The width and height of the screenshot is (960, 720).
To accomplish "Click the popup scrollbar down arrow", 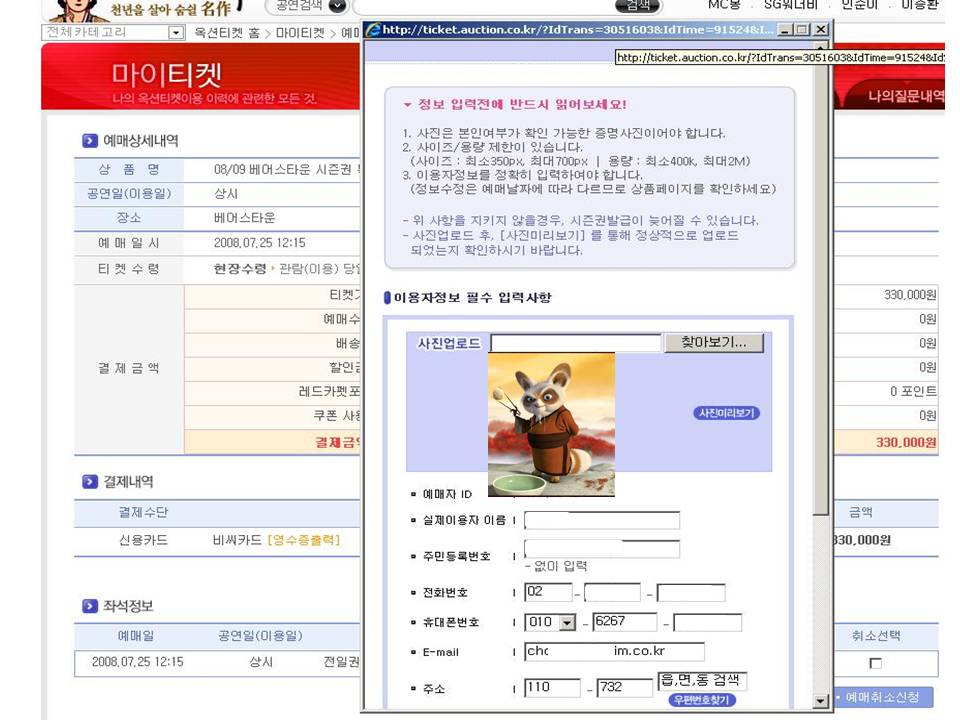I will (820, 701).
